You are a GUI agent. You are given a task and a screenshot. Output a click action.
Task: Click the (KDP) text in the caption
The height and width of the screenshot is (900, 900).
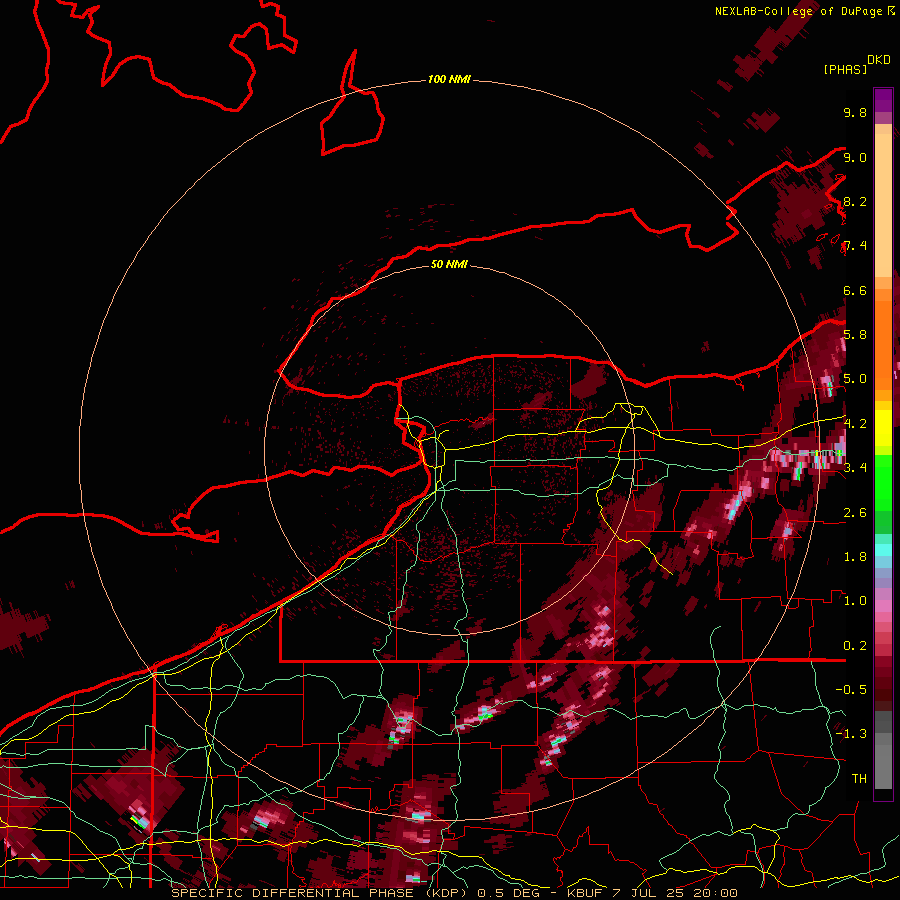click(445, 893)
